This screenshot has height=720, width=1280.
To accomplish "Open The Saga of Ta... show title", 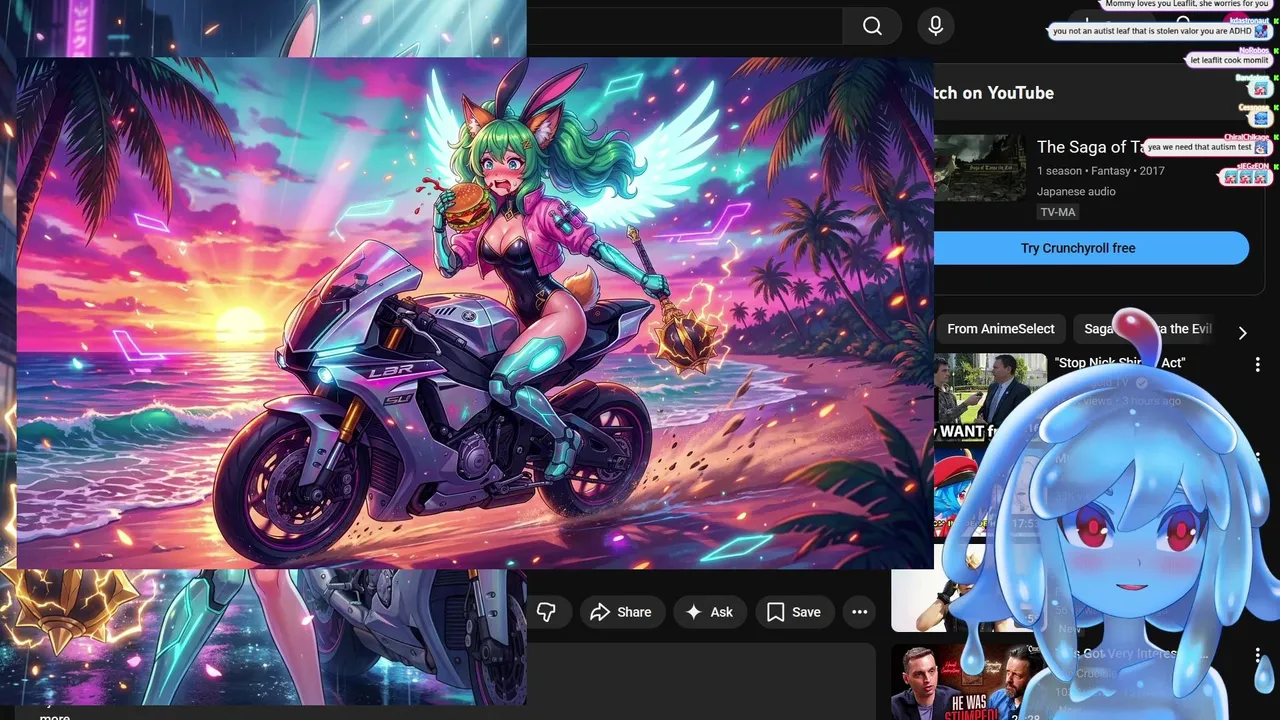I will coord(1089,147).
